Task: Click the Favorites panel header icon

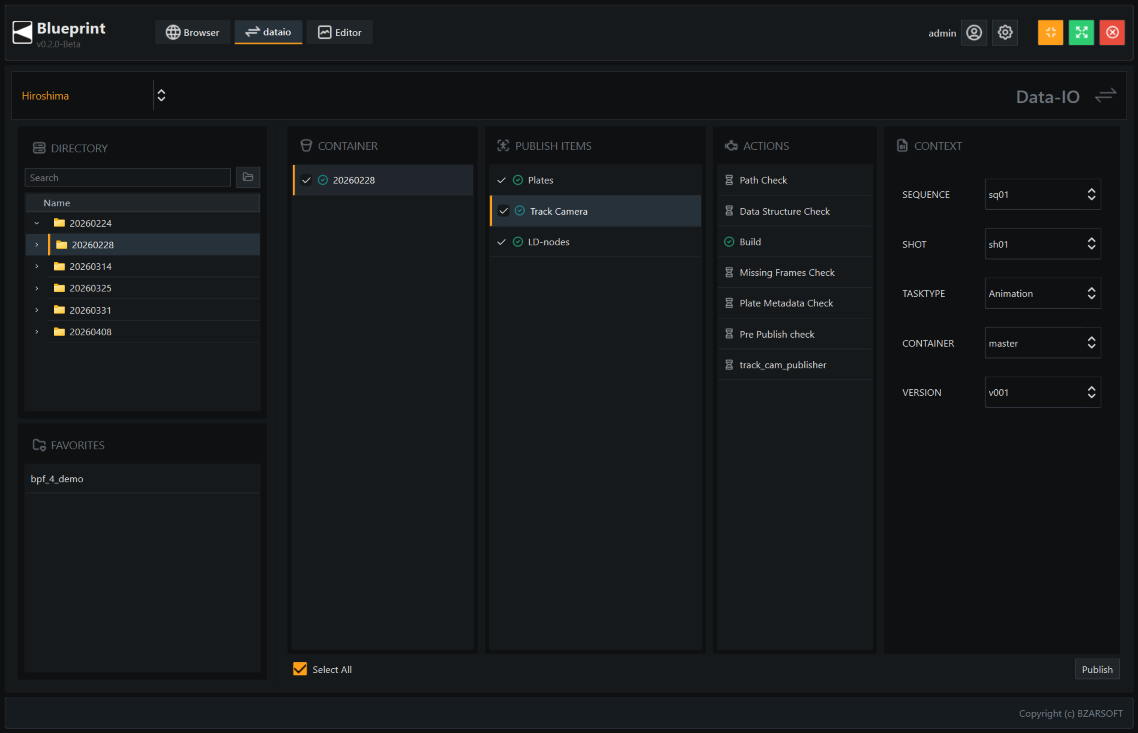Action: 39,445
